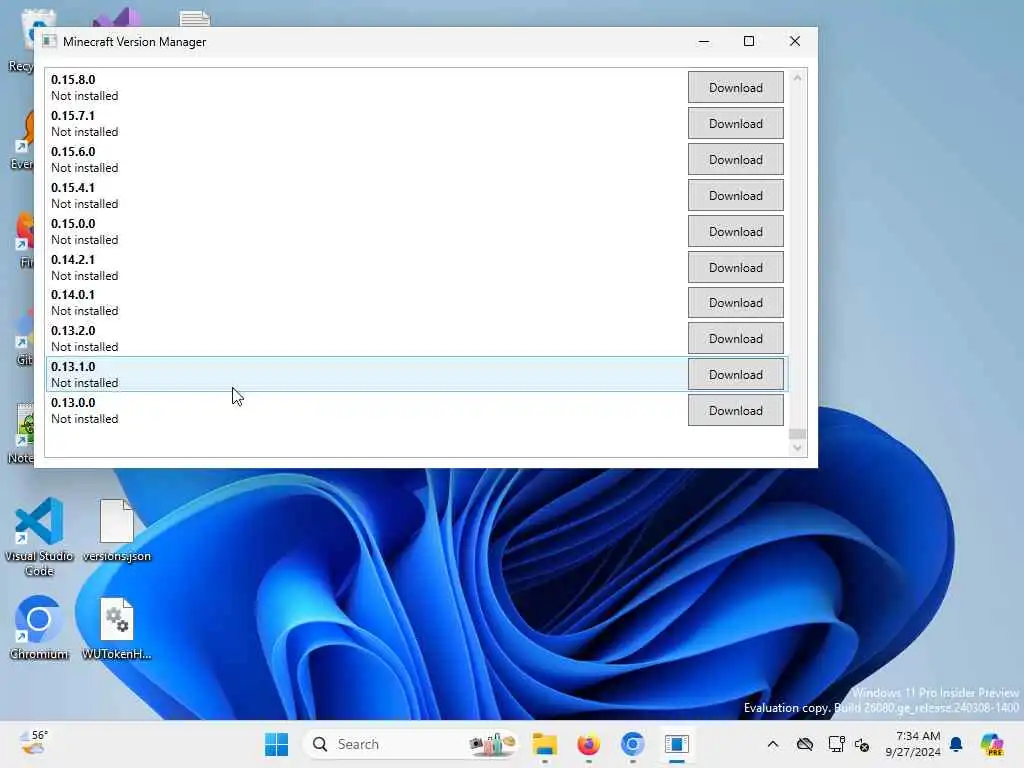Select the 0.14.0.1 version row
Viewport: 1024px width, 768px height.
click(x=417, y=302)
